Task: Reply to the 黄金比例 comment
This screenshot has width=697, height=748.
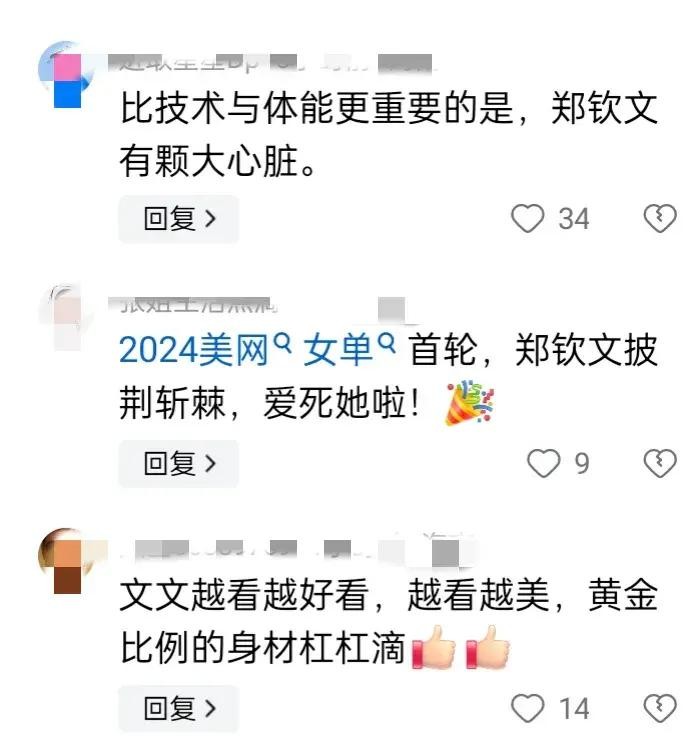Action: point(178,708)
